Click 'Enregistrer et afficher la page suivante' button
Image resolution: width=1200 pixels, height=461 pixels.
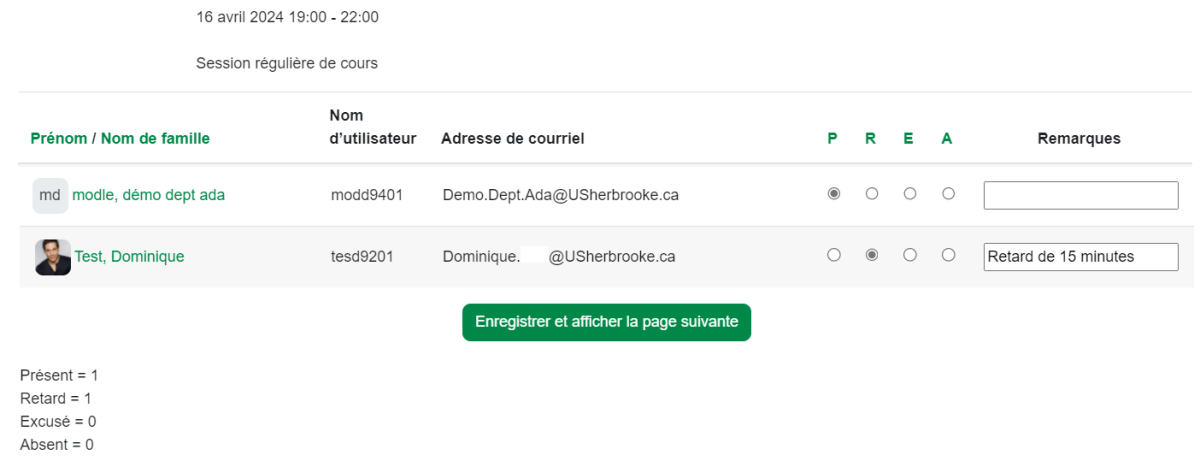pyautogui.click(x=606, y=322)
